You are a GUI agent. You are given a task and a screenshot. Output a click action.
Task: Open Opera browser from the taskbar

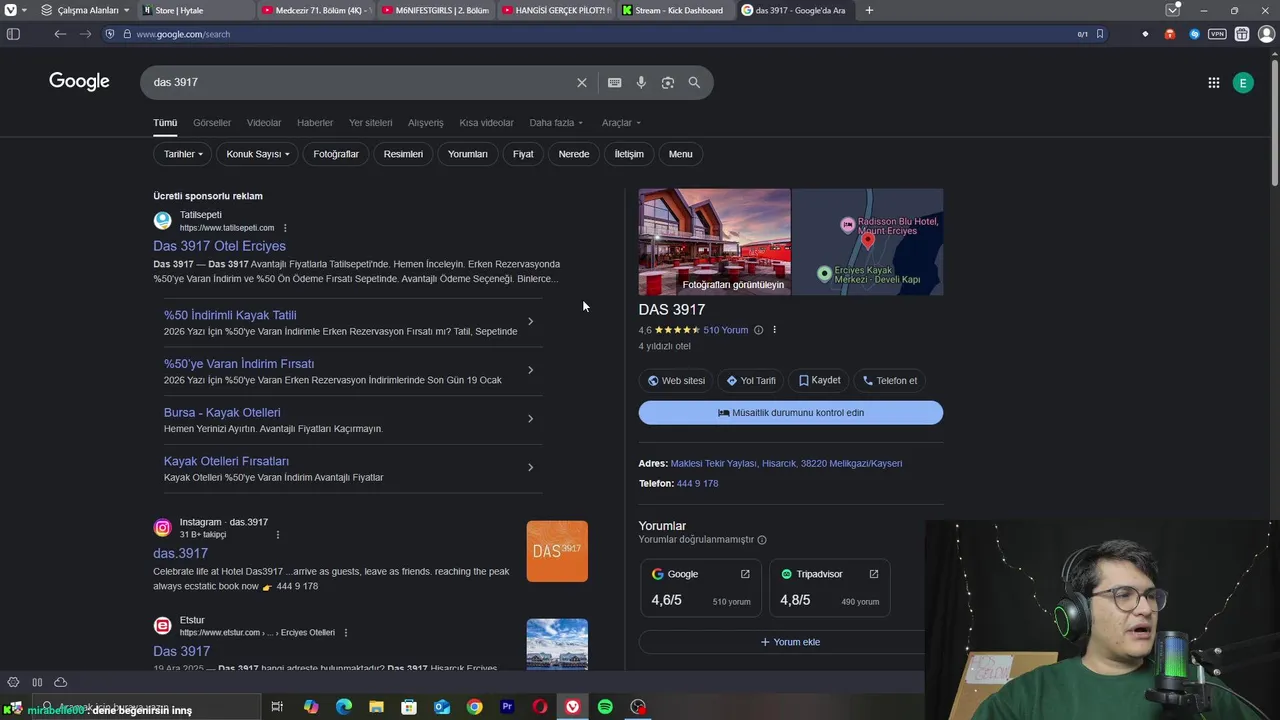point(540,707)
